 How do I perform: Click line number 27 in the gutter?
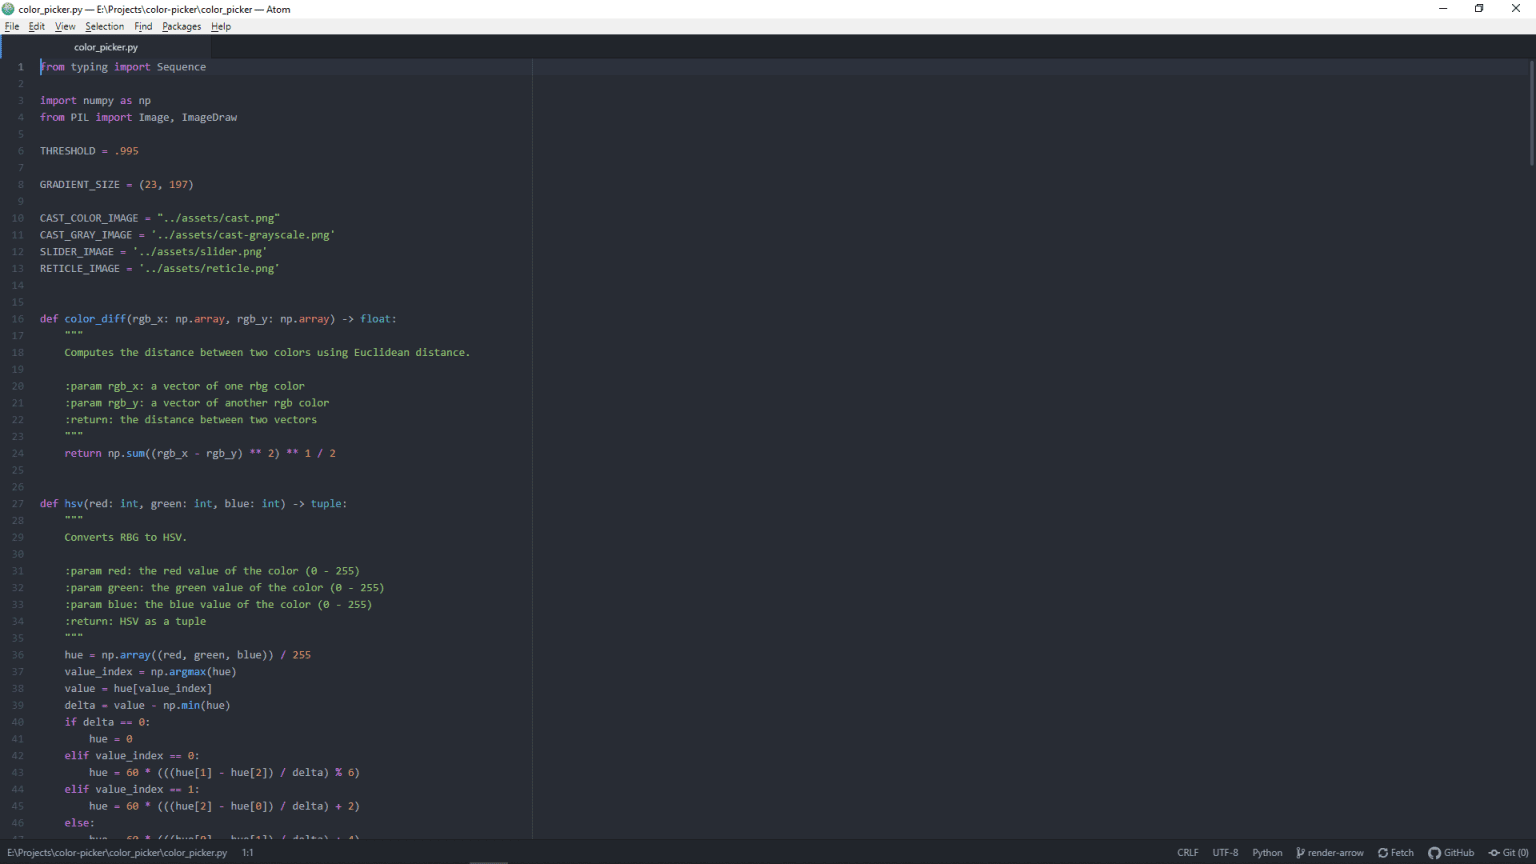click(18, 504)
